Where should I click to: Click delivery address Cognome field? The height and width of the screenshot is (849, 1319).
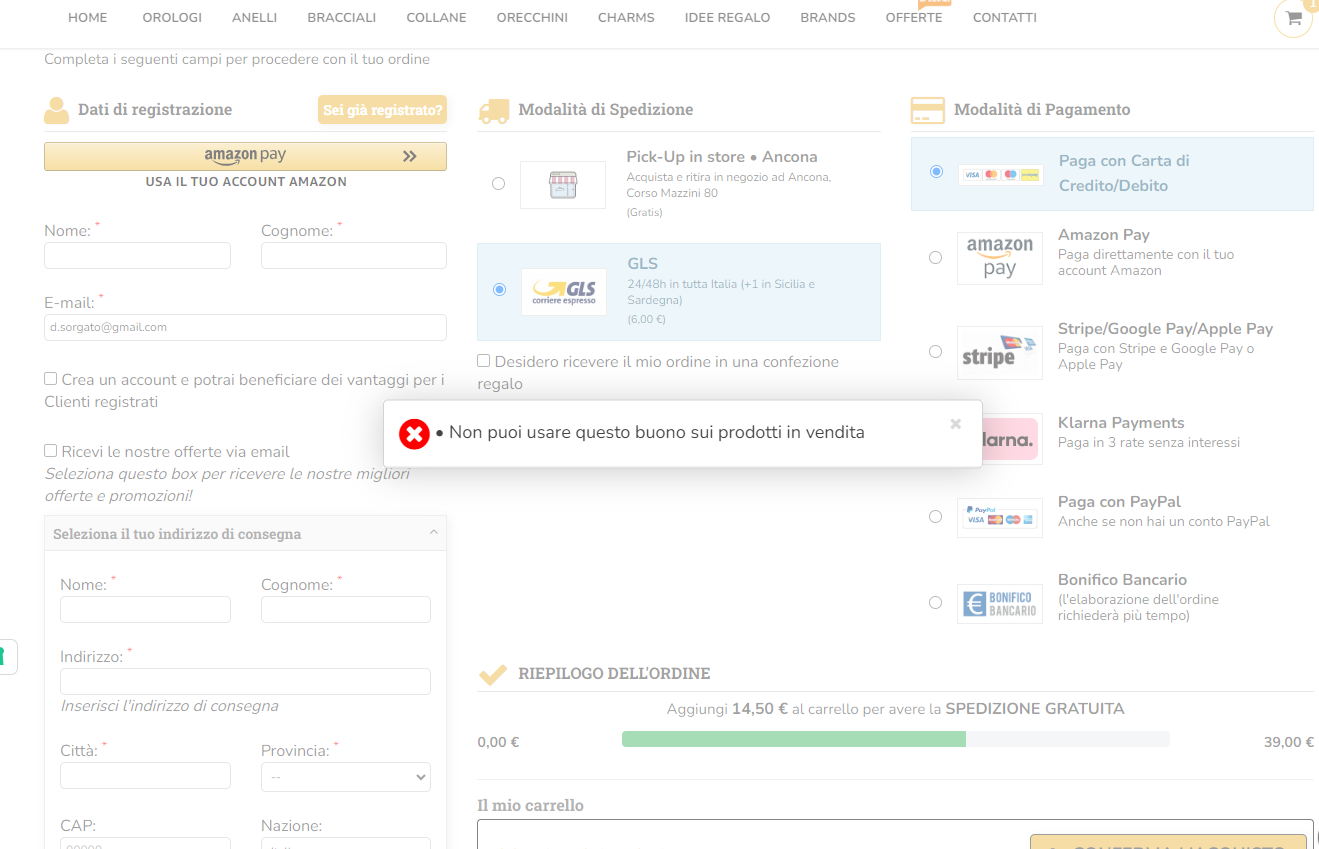tap(346, 610)
